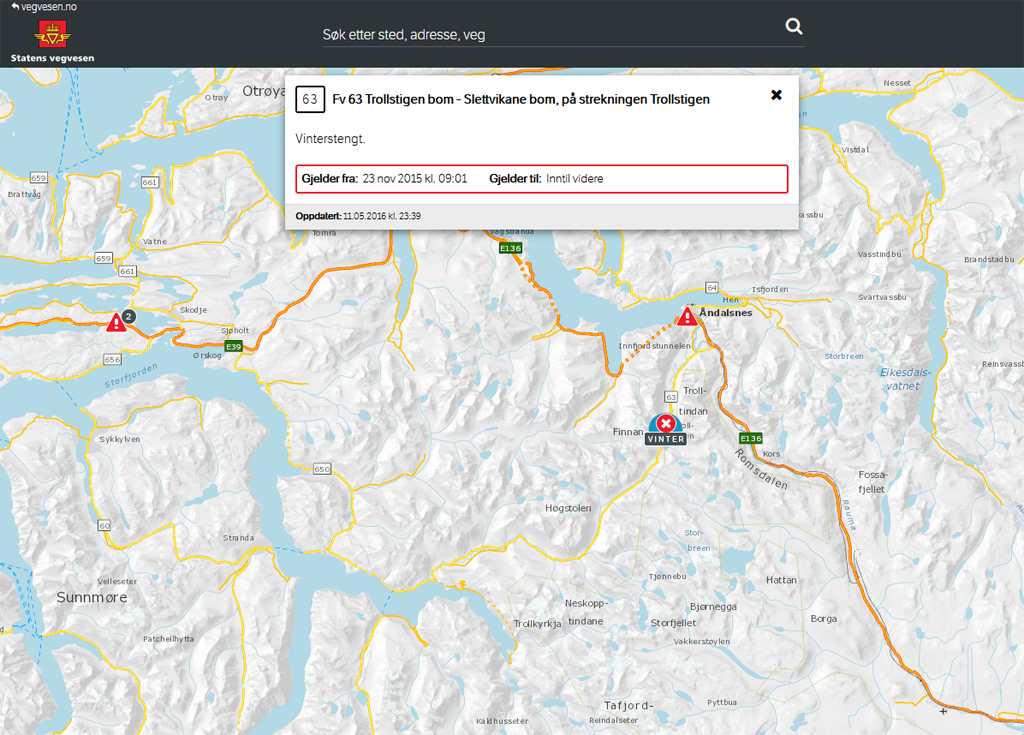
Task: Click the Oppdatert 11.05.2016 timestamp
Action: point(358,216)
